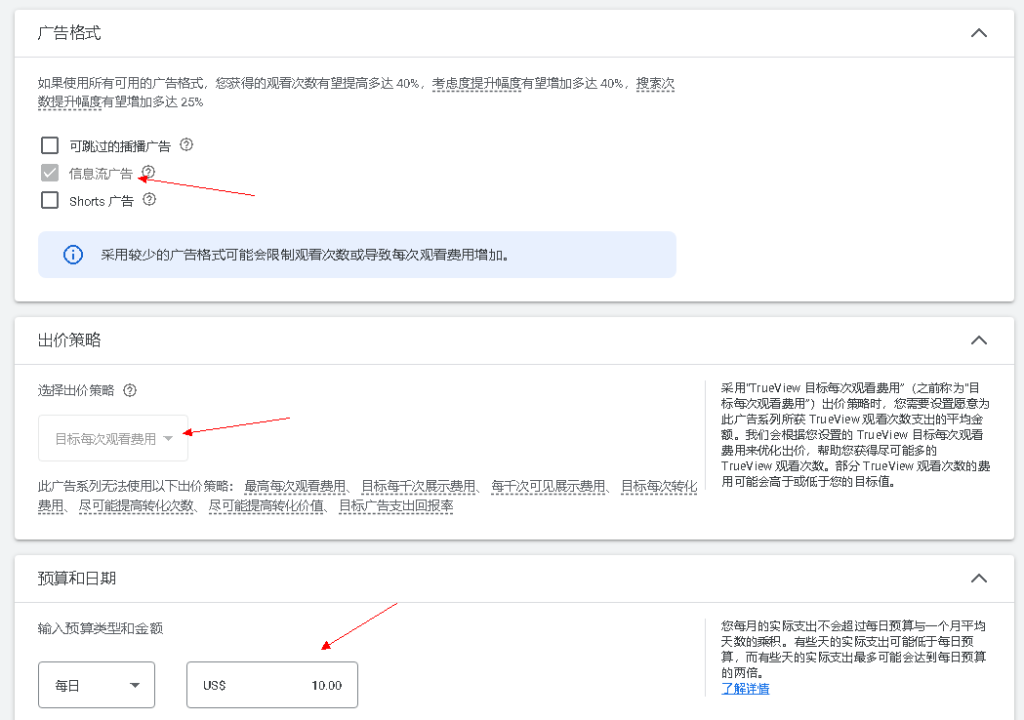Click the 每千次可见展示费用 strategy term
Screen dimensions: 1024x720
point(549,487)
